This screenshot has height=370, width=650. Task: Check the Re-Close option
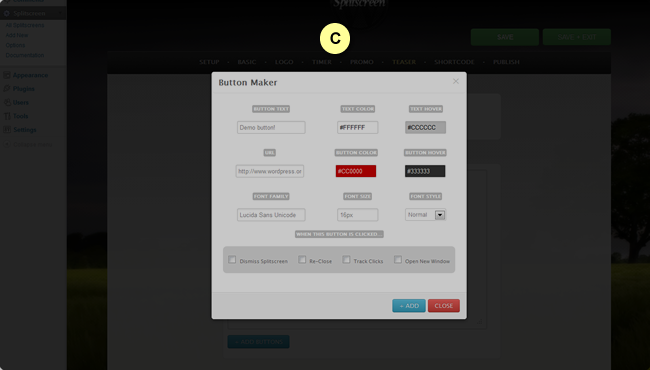(302, 259)
